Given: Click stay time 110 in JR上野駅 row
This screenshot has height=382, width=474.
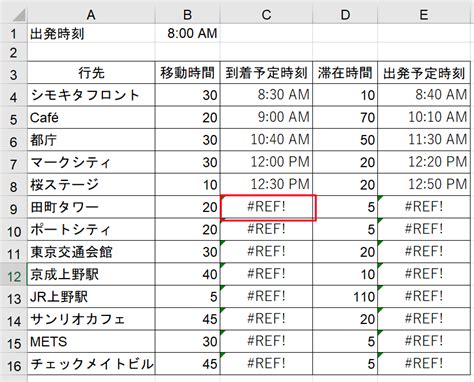Looking at the screenshot, I should (x=345, y=297).
